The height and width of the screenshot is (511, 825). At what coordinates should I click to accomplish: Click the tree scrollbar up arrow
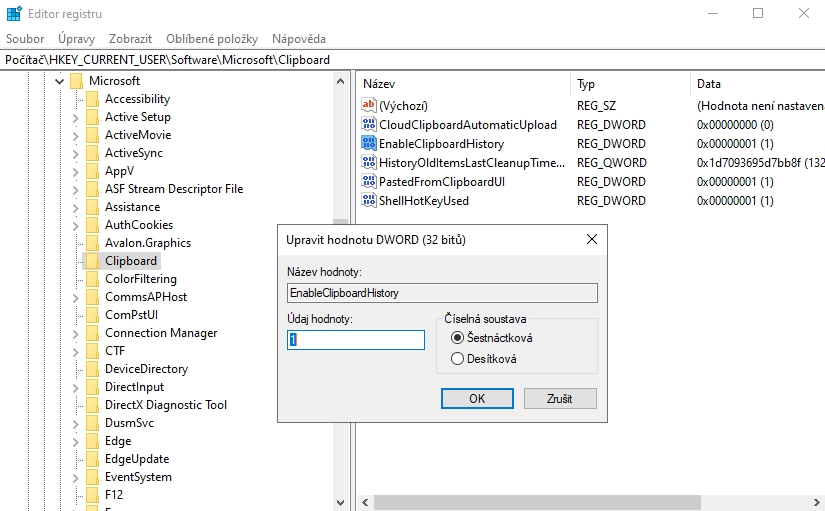(340, 82)
